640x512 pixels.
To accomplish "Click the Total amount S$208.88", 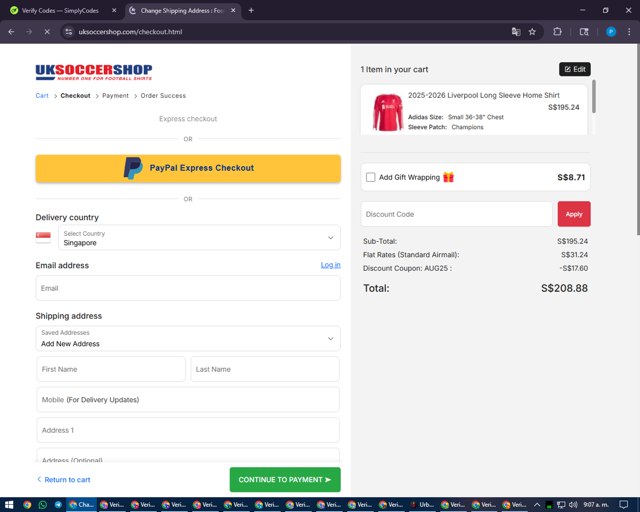I will pyautogui.click(x=564, y=288).
